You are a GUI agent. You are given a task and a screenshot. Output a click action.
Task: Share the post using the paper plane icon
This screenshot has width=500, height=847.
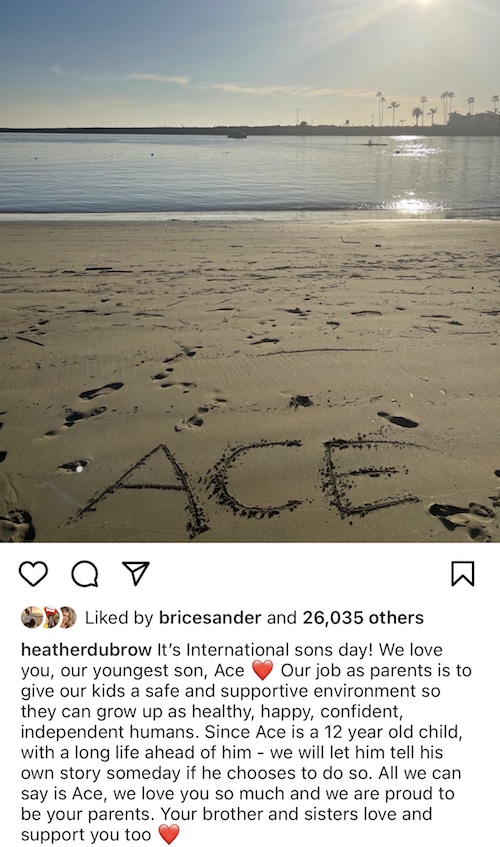[136, 573]
